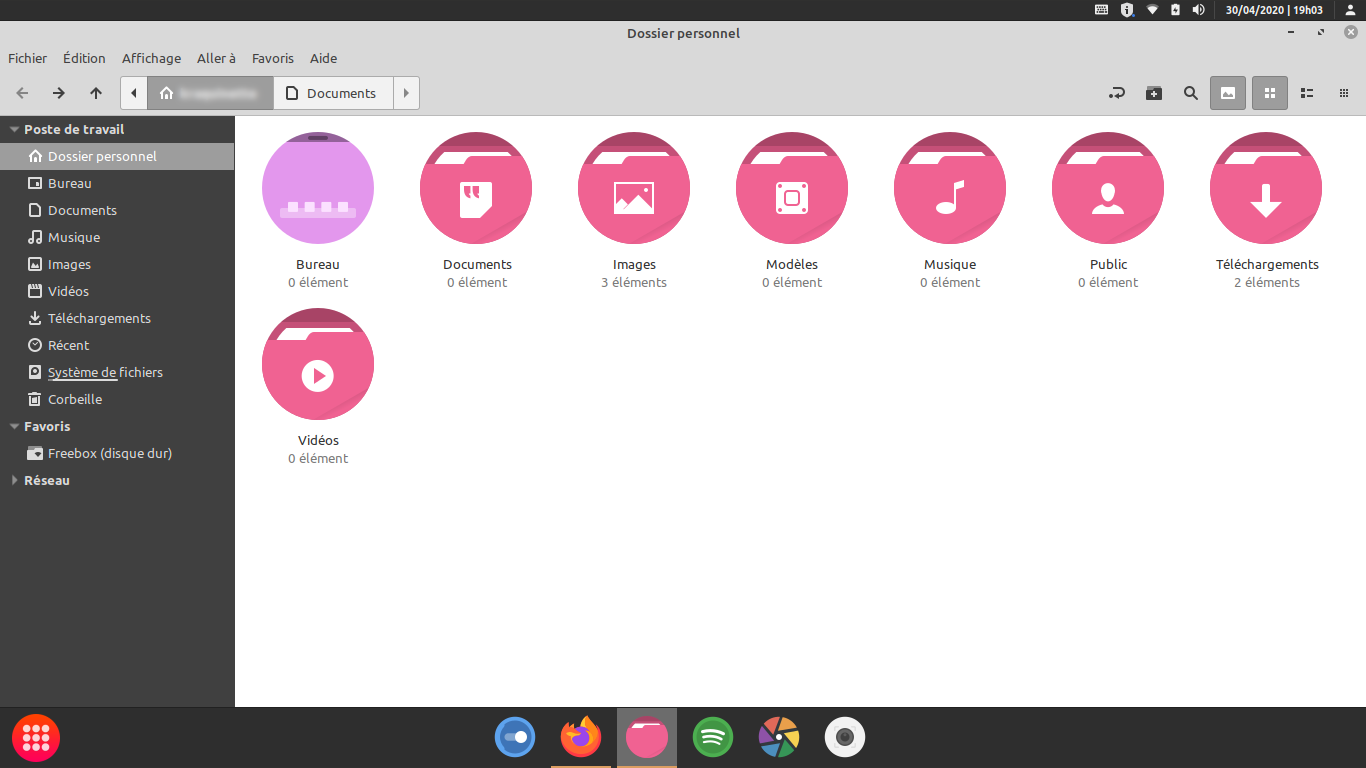The width and height of the screenshot is (1366, 768).
Task: Open the Aide menu
Action: (x=324, y=58)
